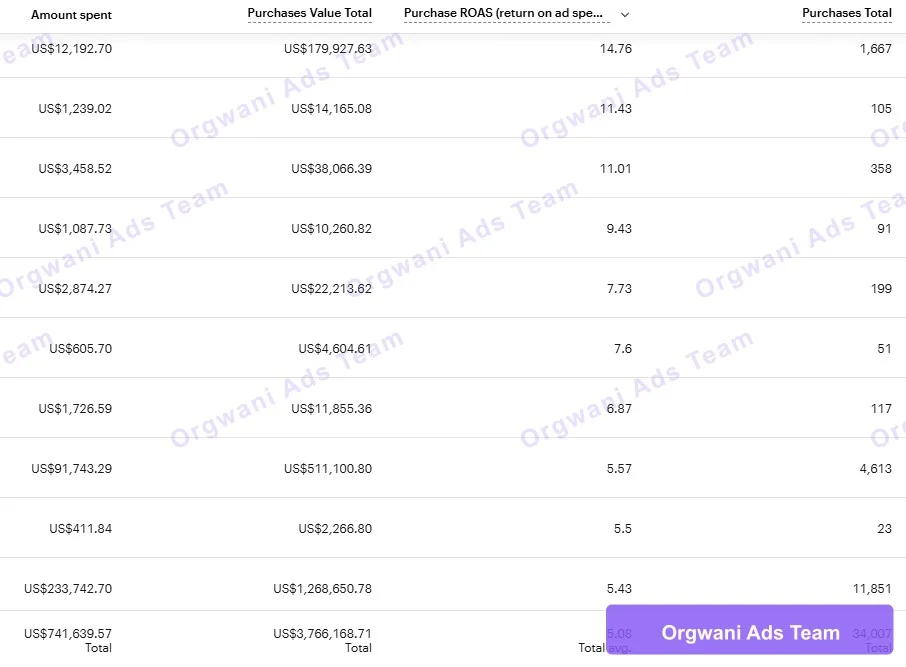Click the 14.76 ROAS value
906x667 pixels.
point(615,49)
